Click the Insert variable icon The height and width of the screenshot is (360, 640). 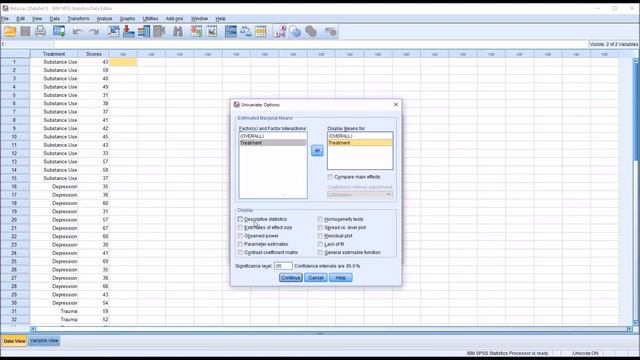211,31
